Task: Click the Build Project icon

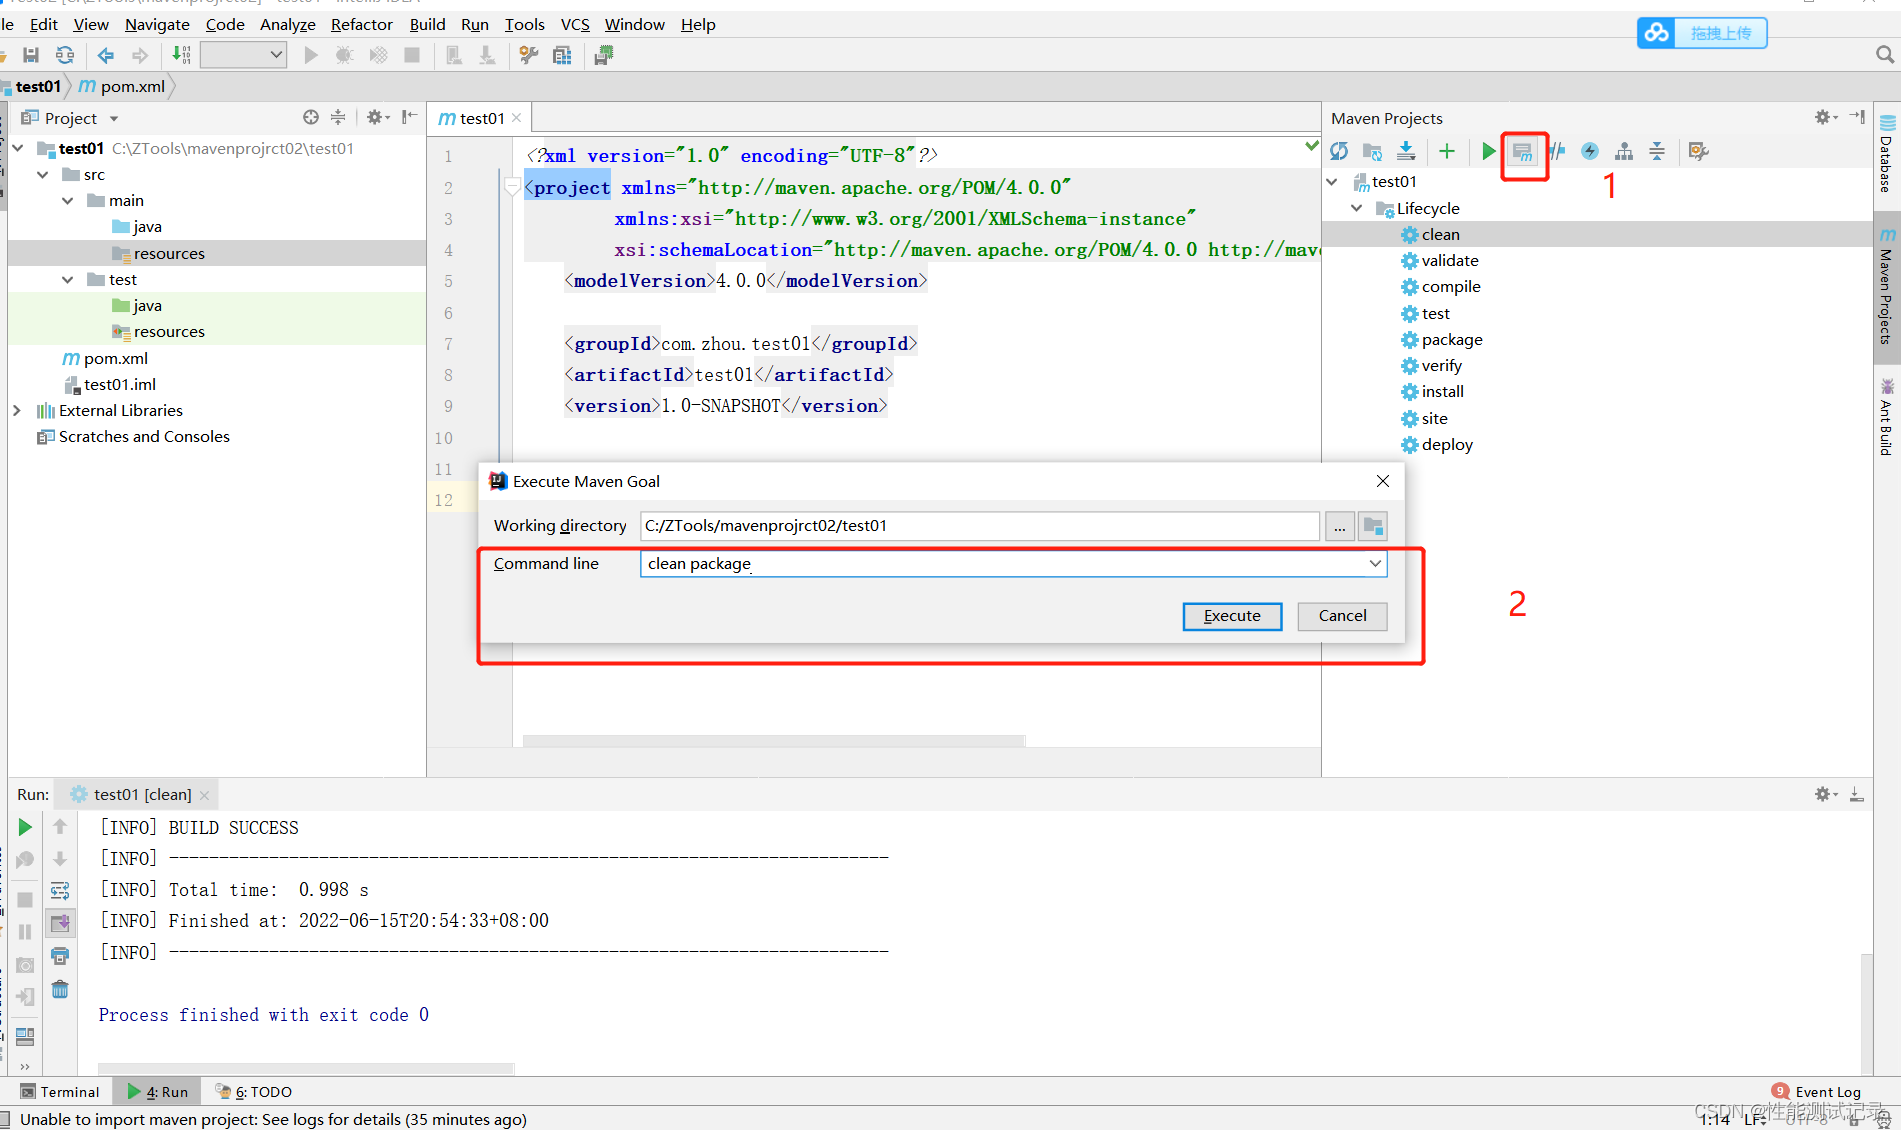Action: (x=180, y=55)
